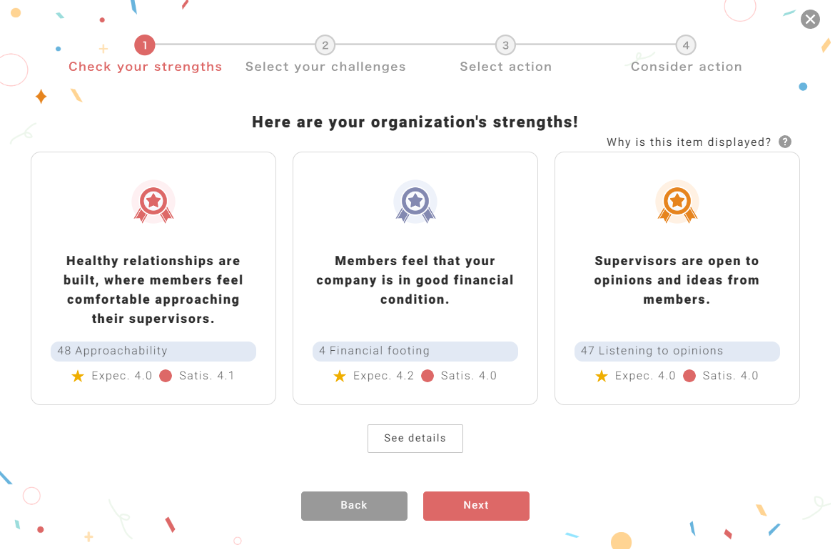Open 'Why is this item displayed?' link
Viewport: 831px width, 549px height.
point(689,142)
